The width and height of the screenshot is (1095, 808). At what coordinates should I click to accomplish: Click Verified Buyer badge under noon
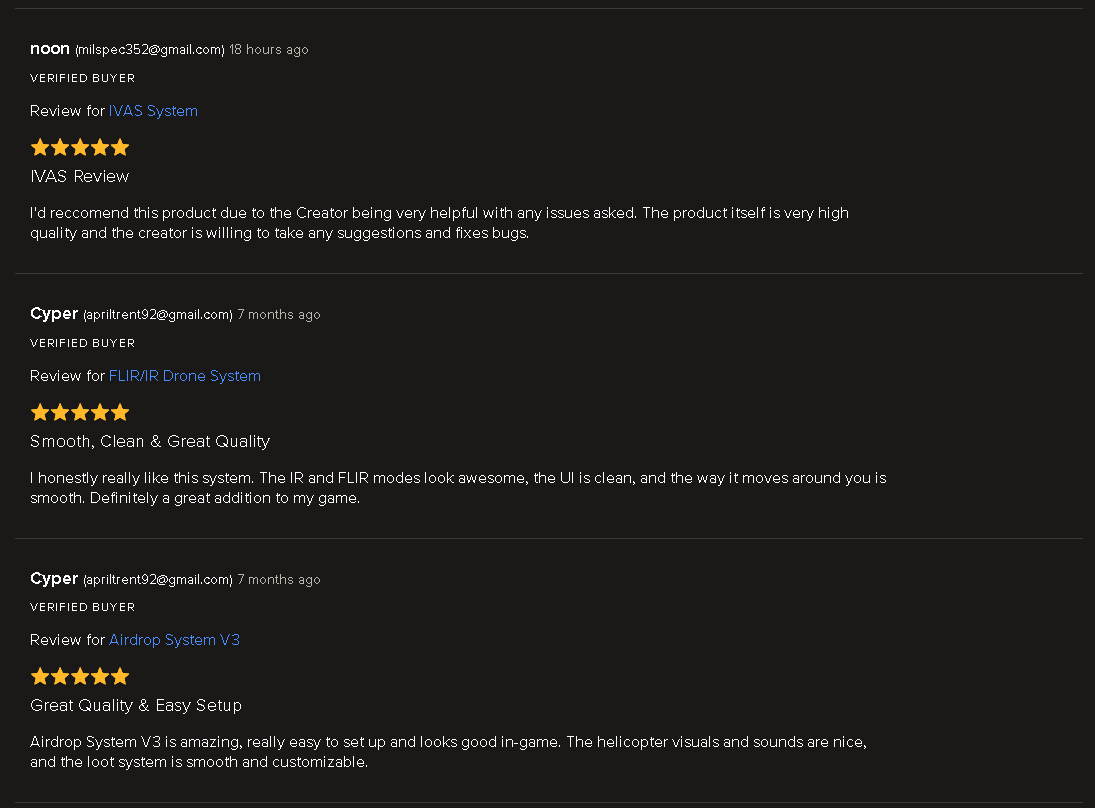pos(82,78)
